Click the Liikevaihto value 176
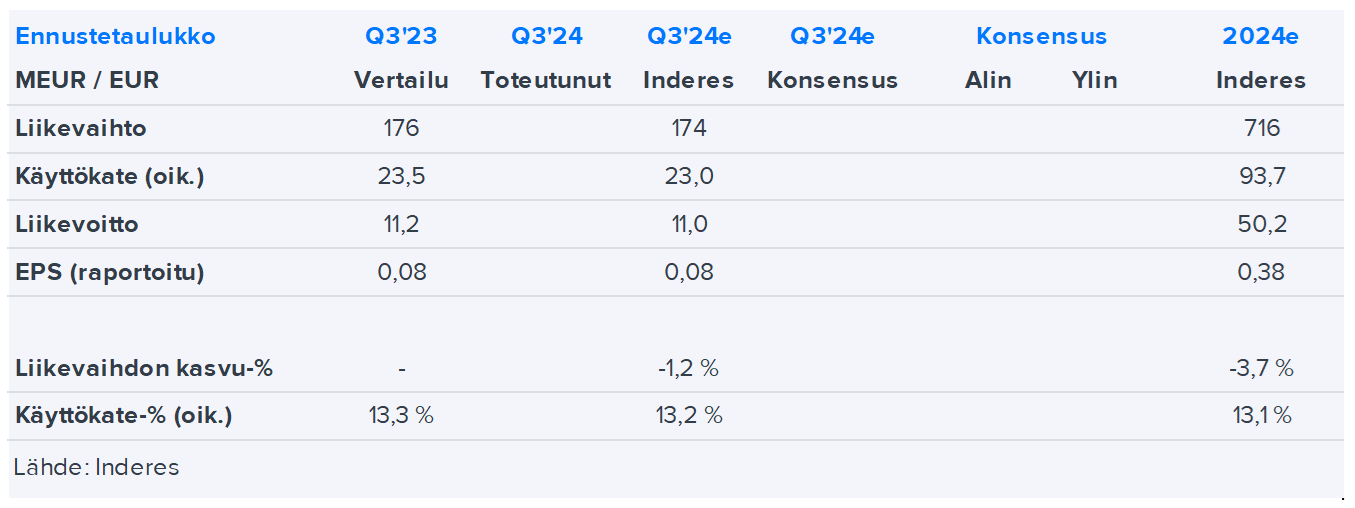The height and width of the screenshot is (508, 1355). (x=401, y=128)
